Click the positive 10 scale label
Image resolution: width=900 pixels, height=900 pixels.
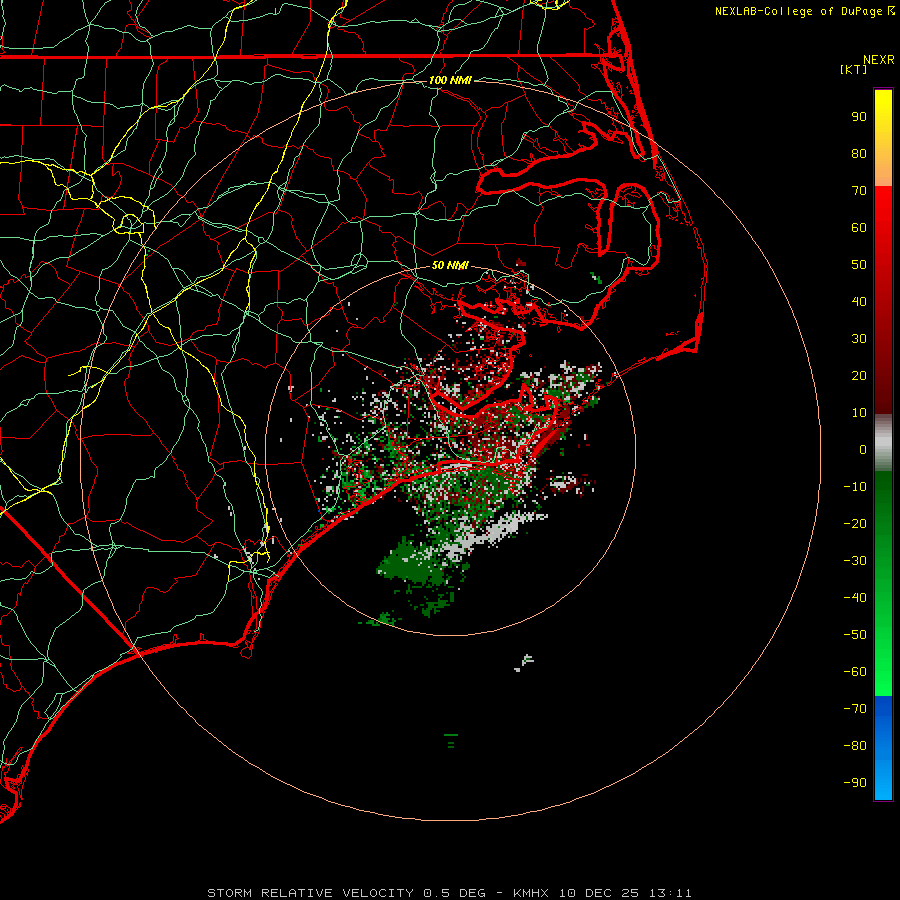pyautogui.click(x=859, y=413)
